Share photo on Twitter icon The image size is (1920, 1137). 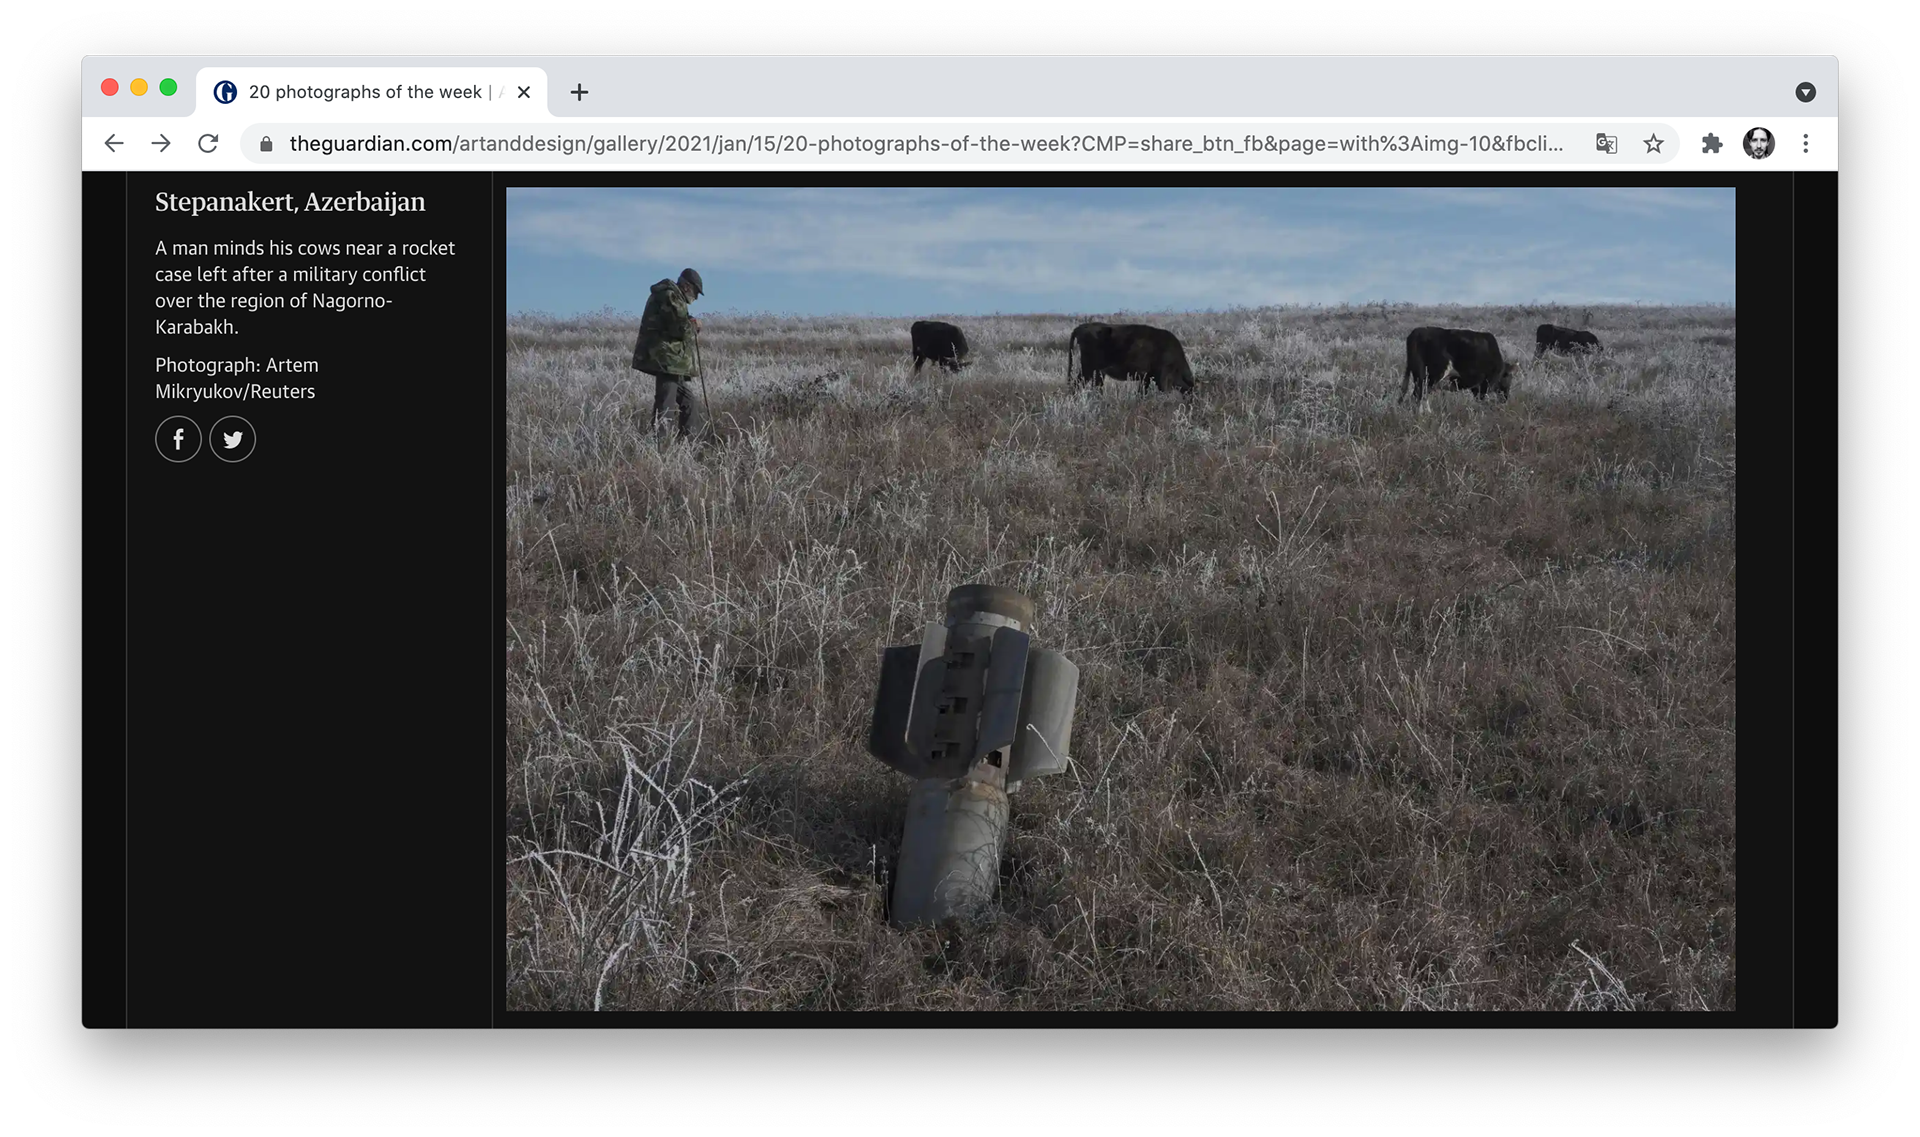(x=233, y=439)
